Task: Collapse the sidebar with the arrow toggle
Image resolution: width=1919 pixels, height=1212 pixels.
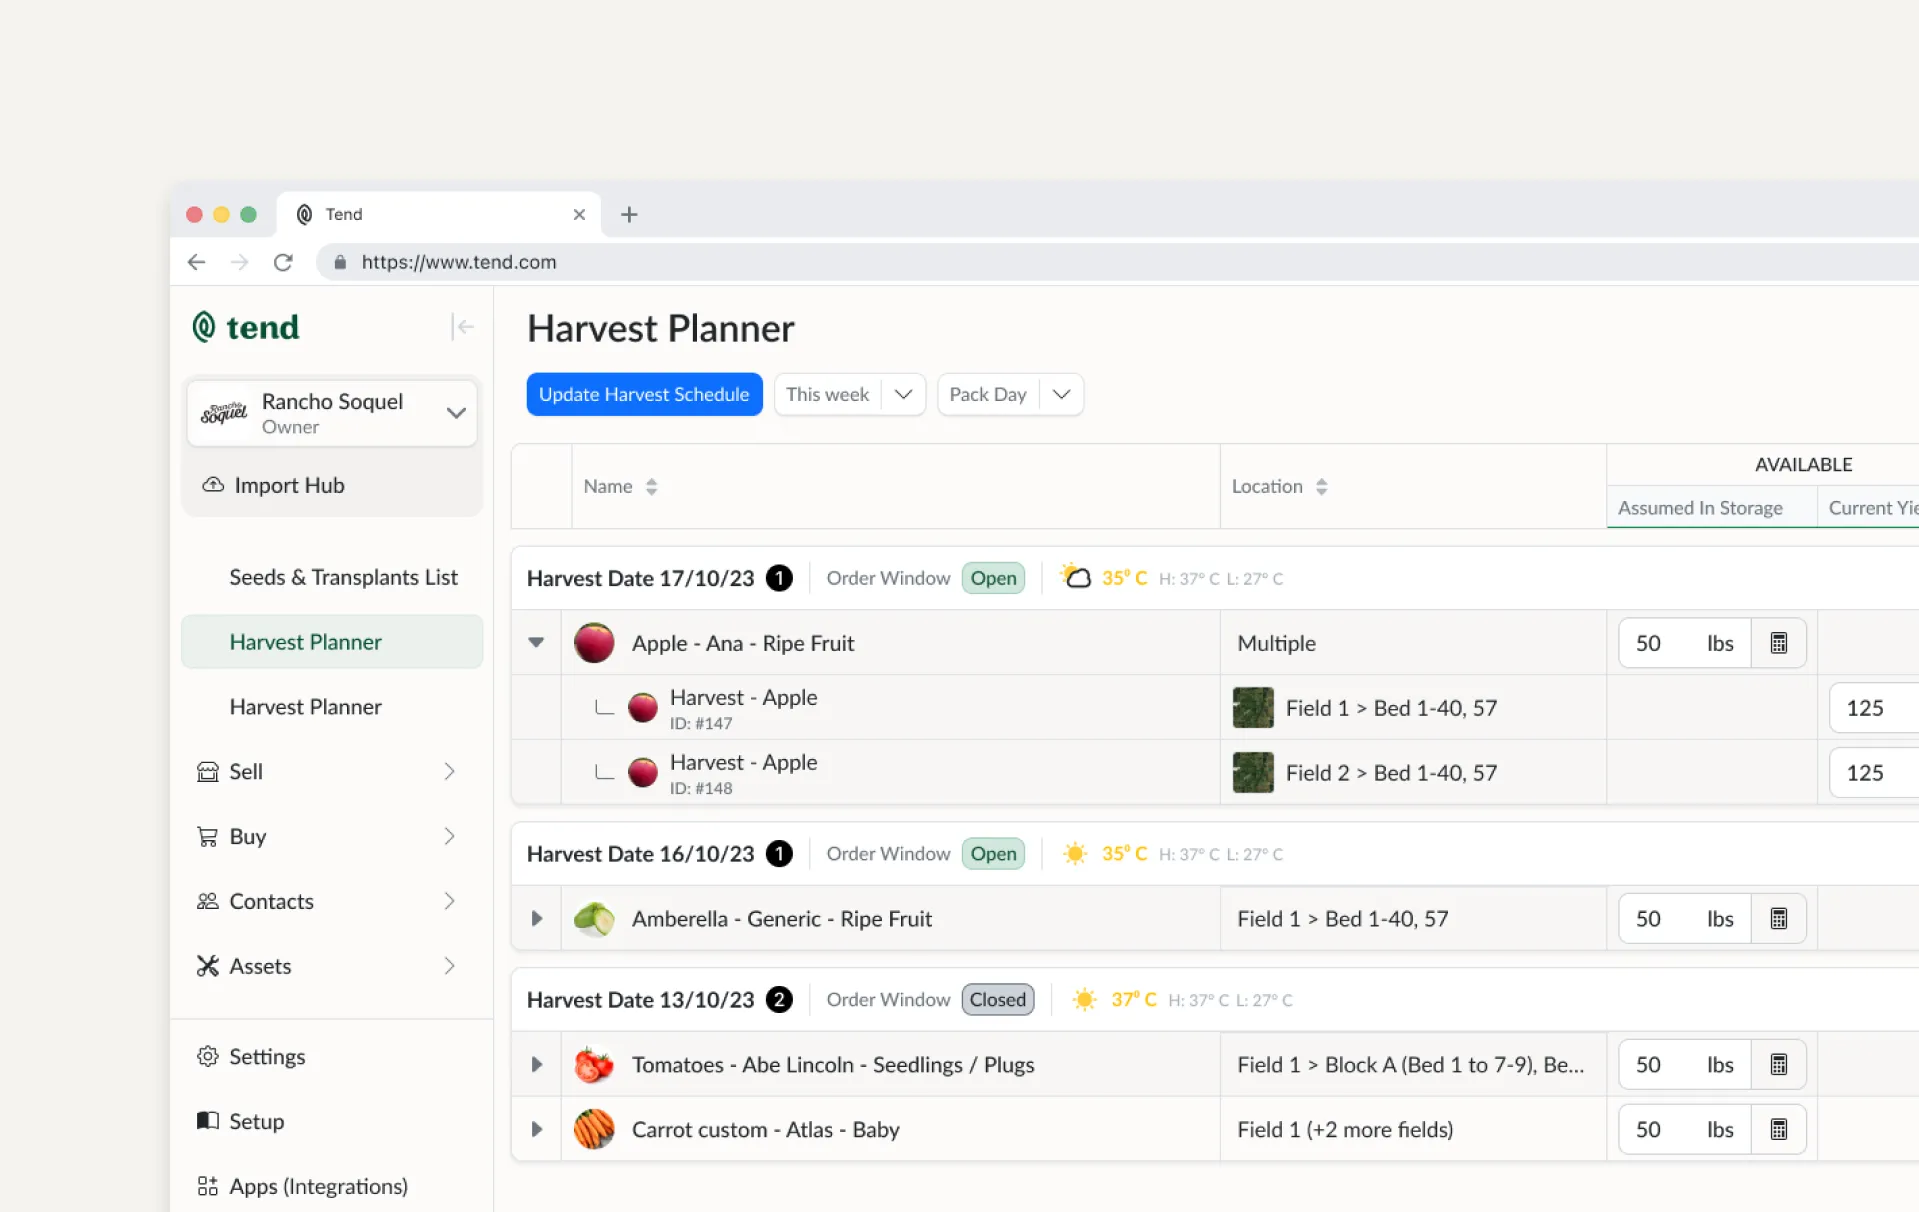Action: pos(461,327)
